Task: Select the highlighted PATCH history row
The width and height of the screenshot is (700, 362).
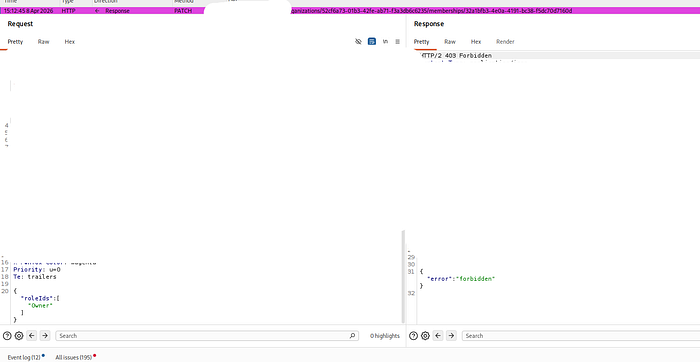Action: coord(350,10)
